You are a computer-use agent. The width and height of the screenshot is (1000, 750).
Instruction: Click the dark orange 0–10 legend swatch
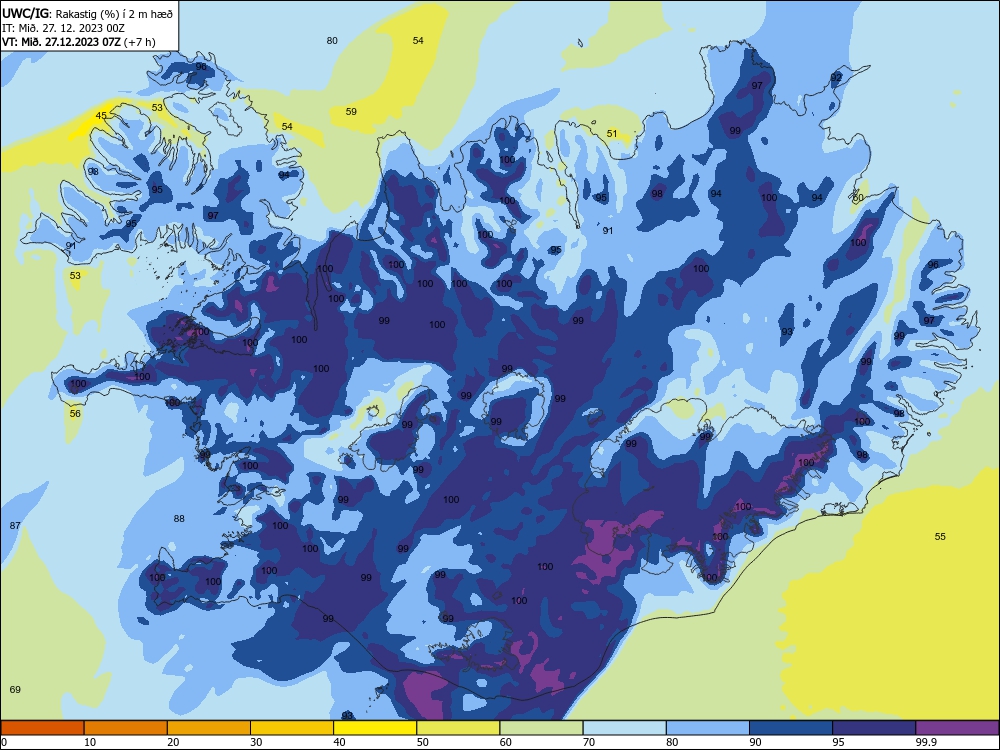point(42,728)
